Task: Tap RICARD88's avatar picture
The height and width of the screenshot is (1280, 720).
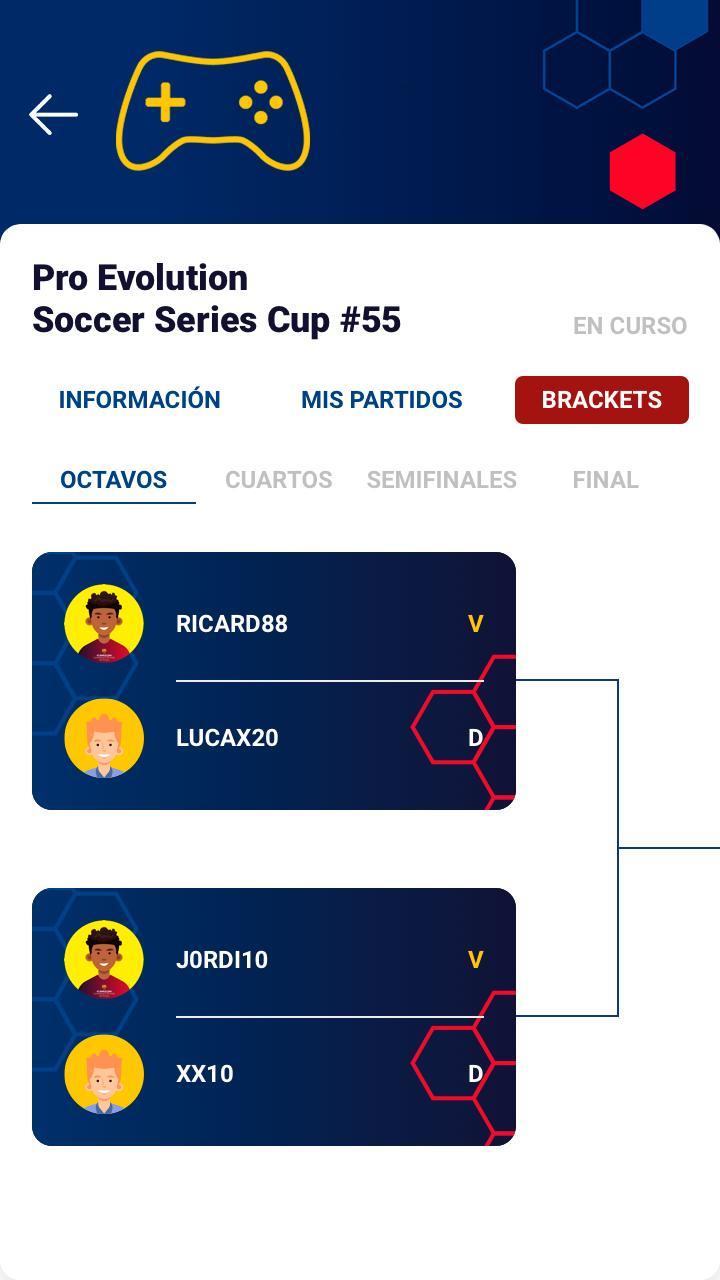Action: 104,624
